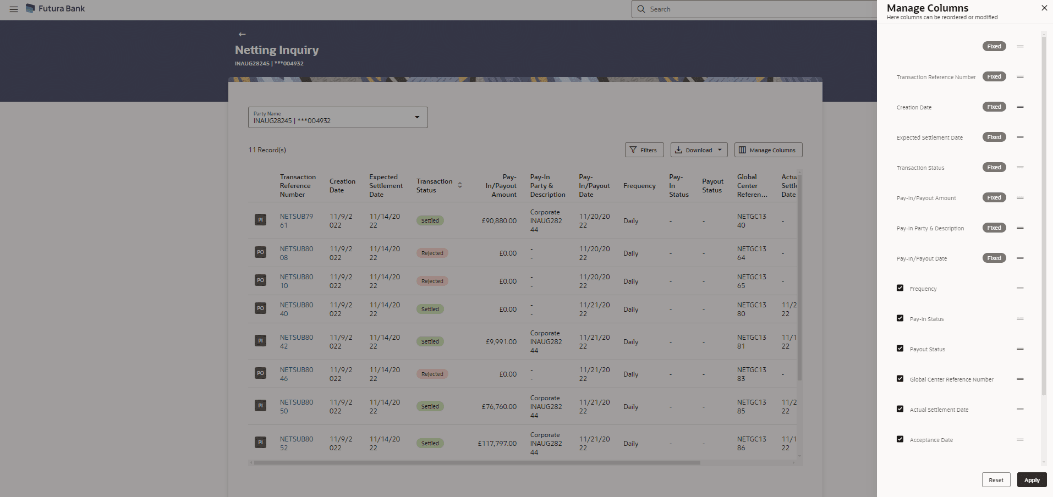Uncheck the Payout Status column checkbox
The height and width of the screenshot is (497, 1053).
[x=900, y=349]
